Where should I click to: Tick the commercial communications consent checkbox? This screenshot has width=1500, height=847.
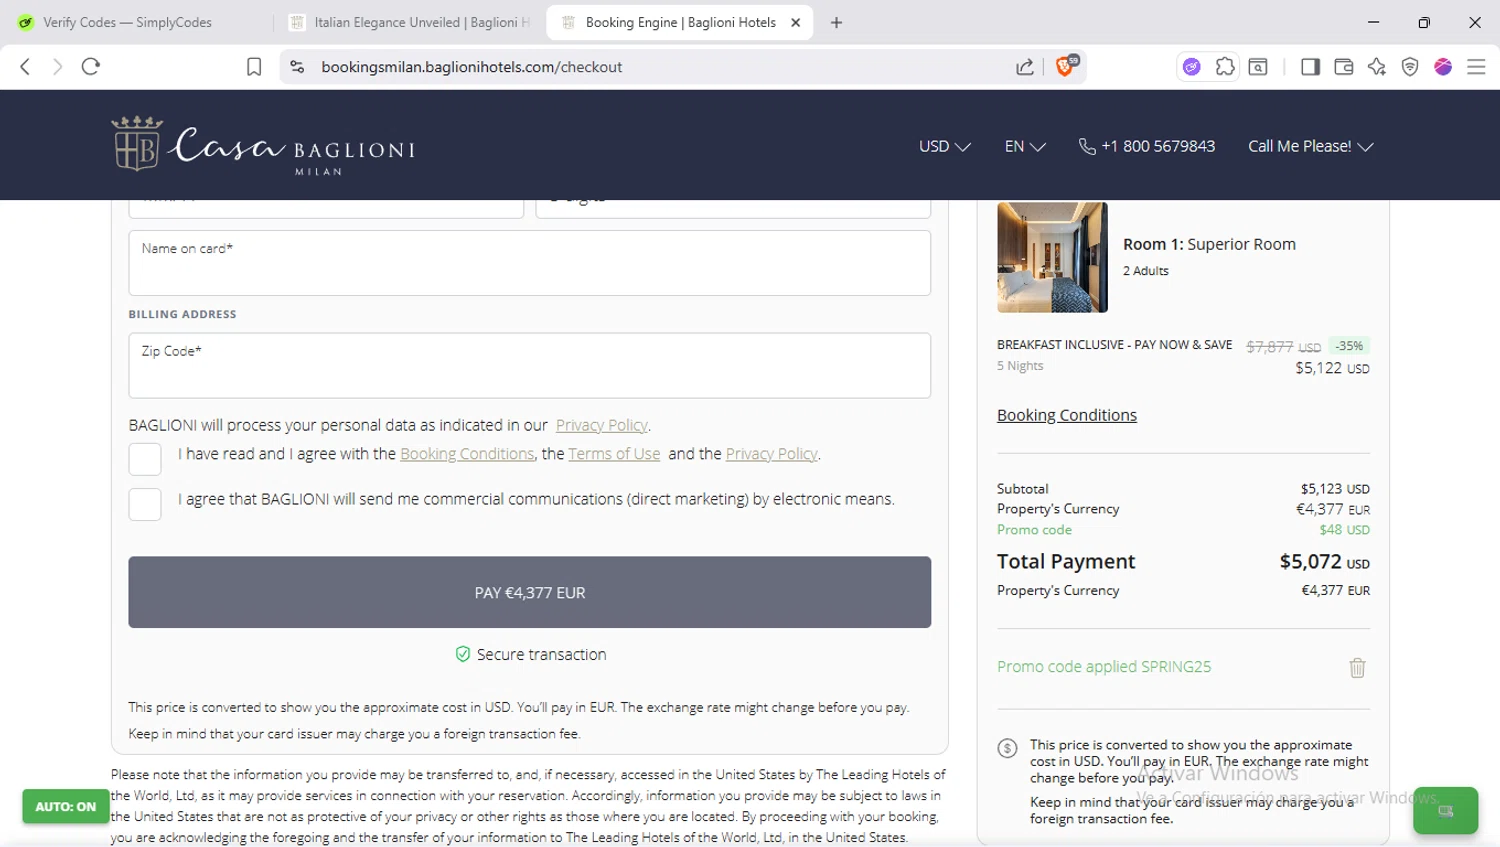click(x=145, y=504)
